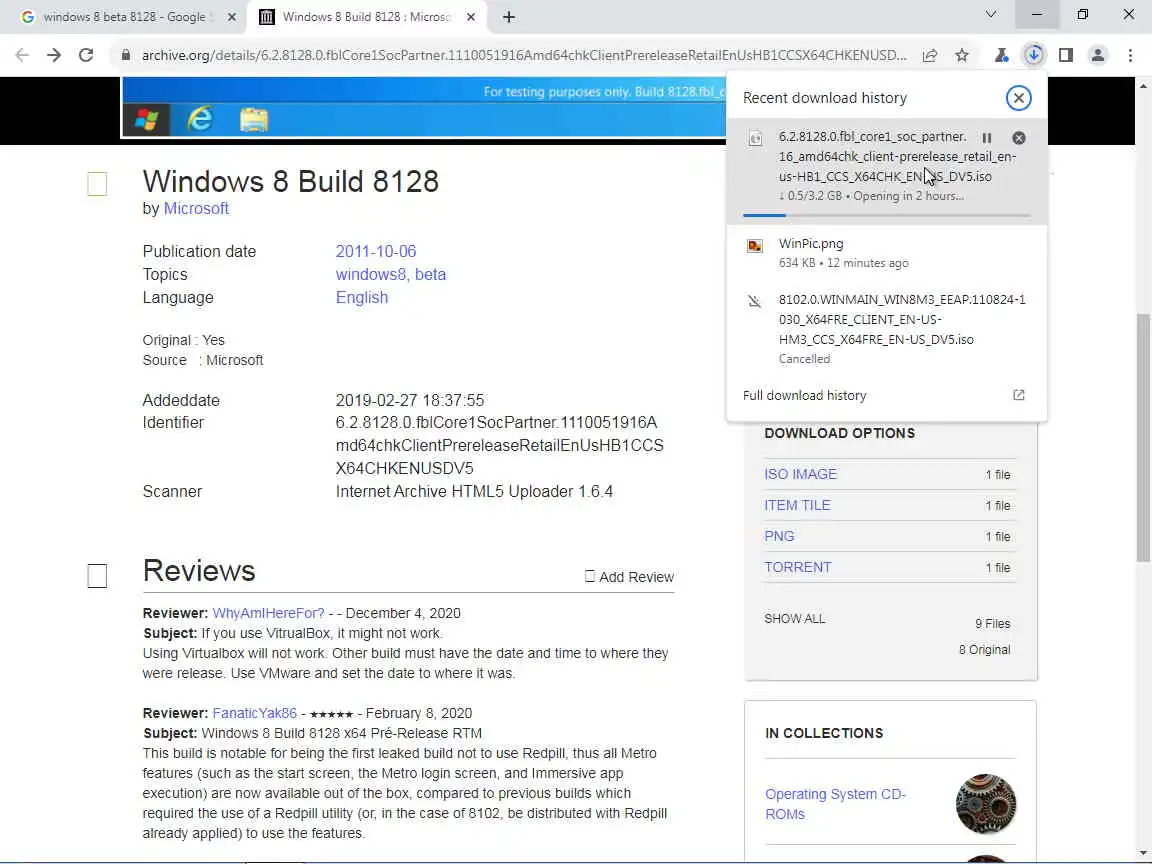
Task: Open reviewer WhyAmIHereFor? profile
Action: pyautogui.click(x=268, y=613)
